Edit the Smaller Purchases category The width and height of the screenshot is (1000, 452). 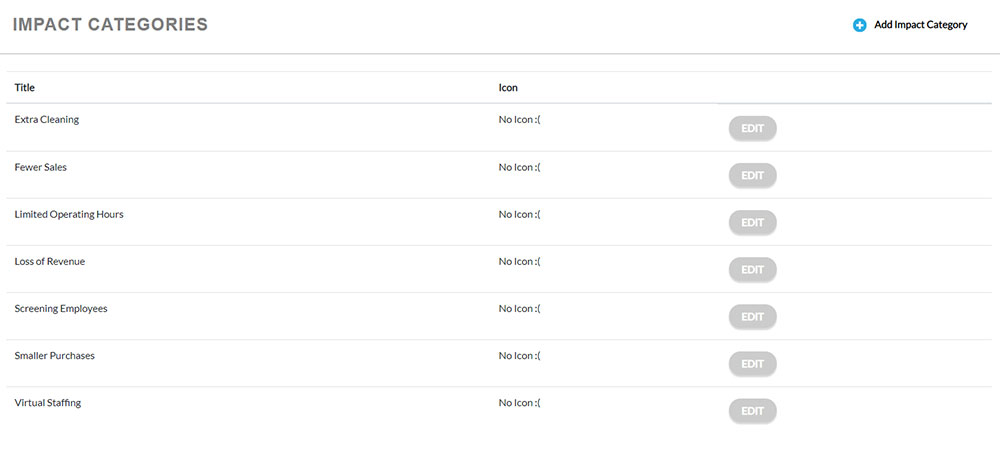tap(752, 364)
